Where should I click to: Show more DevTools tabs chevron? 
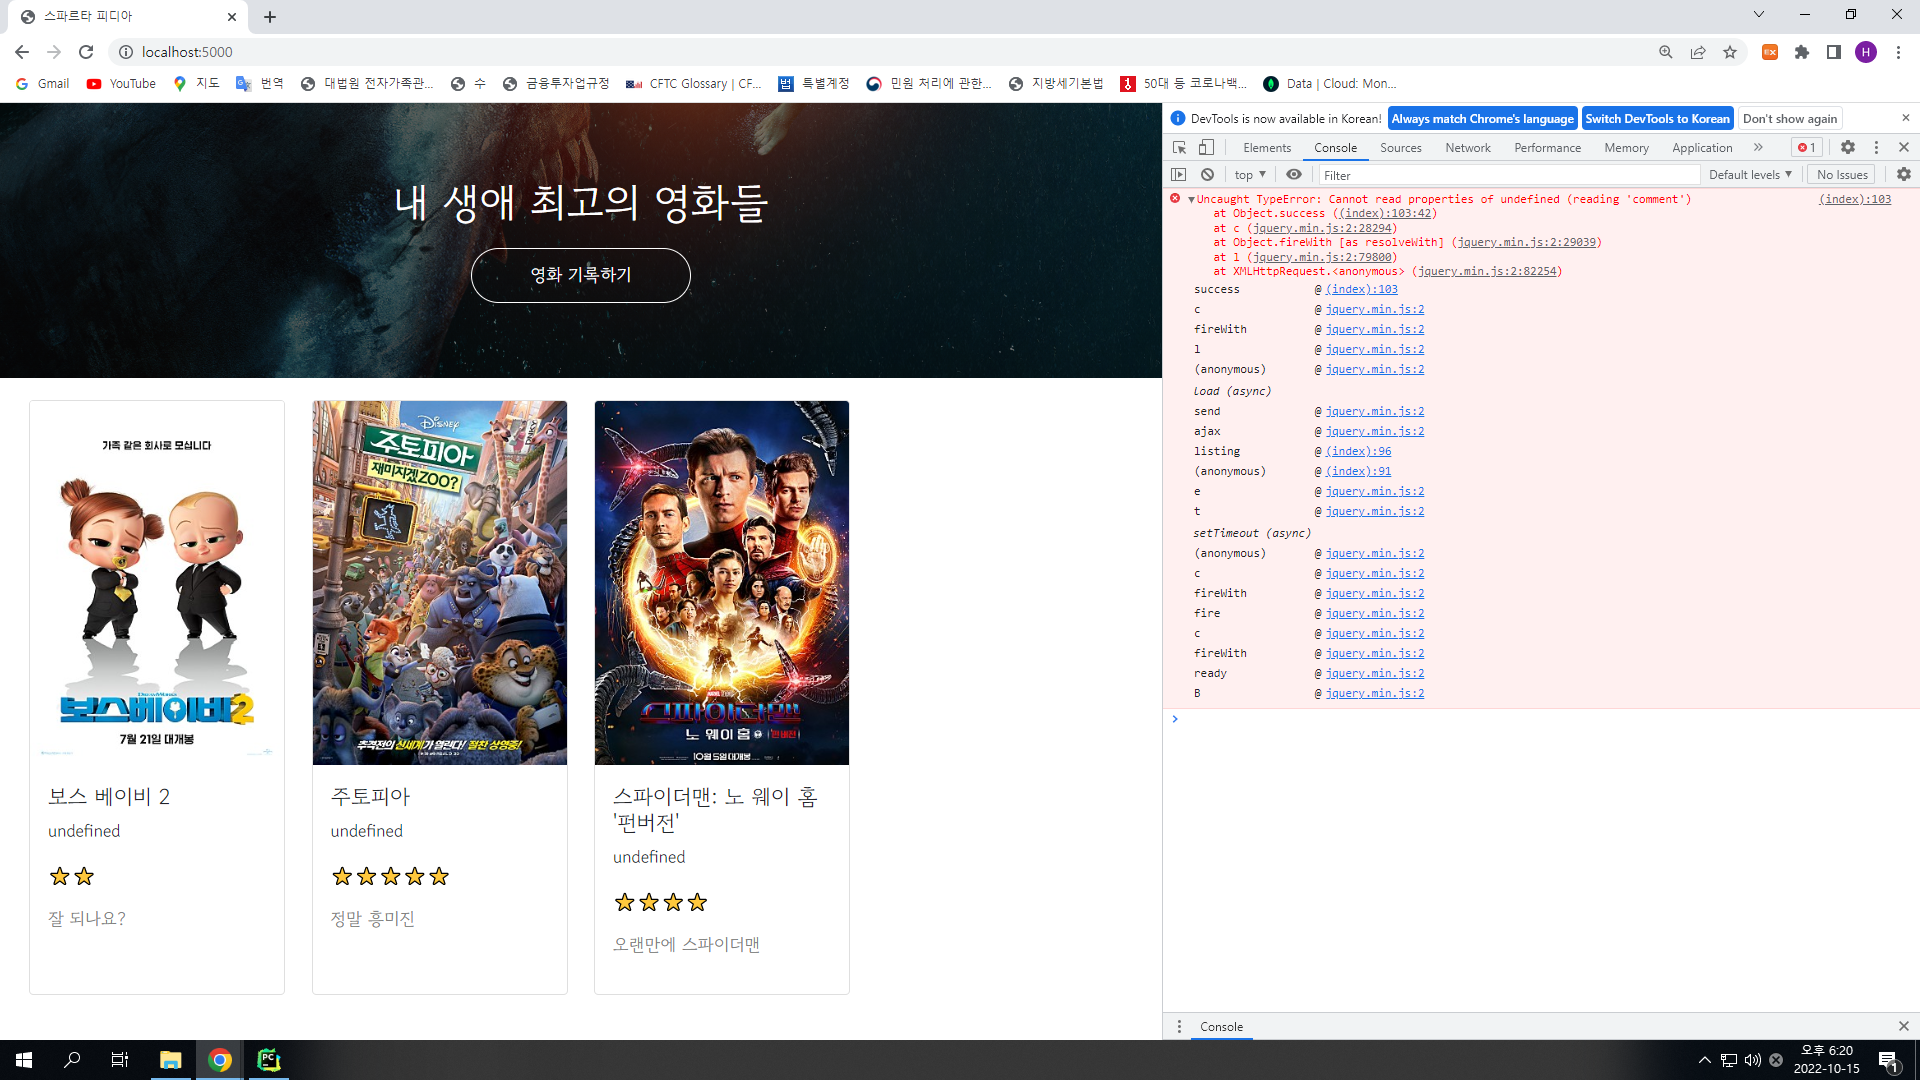point(1758,147)
